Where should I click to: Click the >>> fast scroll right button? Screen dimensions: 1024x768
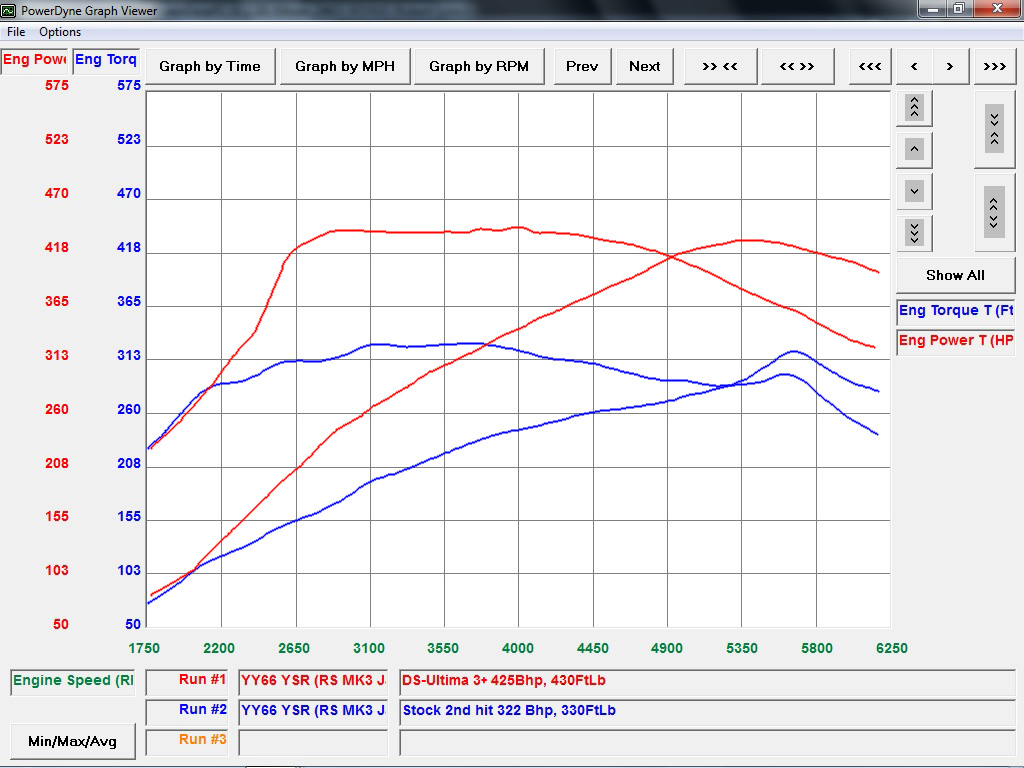(x=995, y=66)
